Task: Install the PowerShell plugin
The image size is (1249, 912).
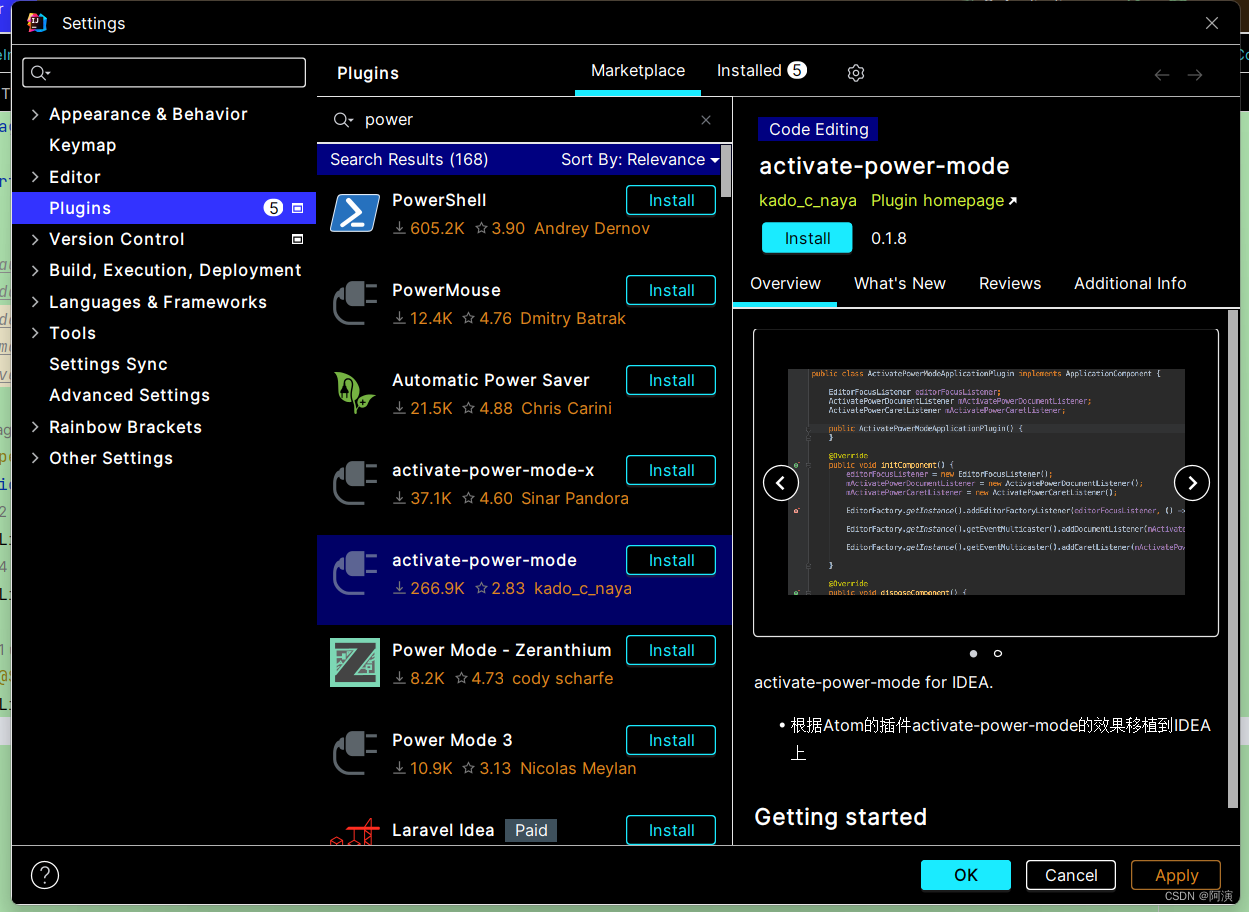Action: coord(671,200)
